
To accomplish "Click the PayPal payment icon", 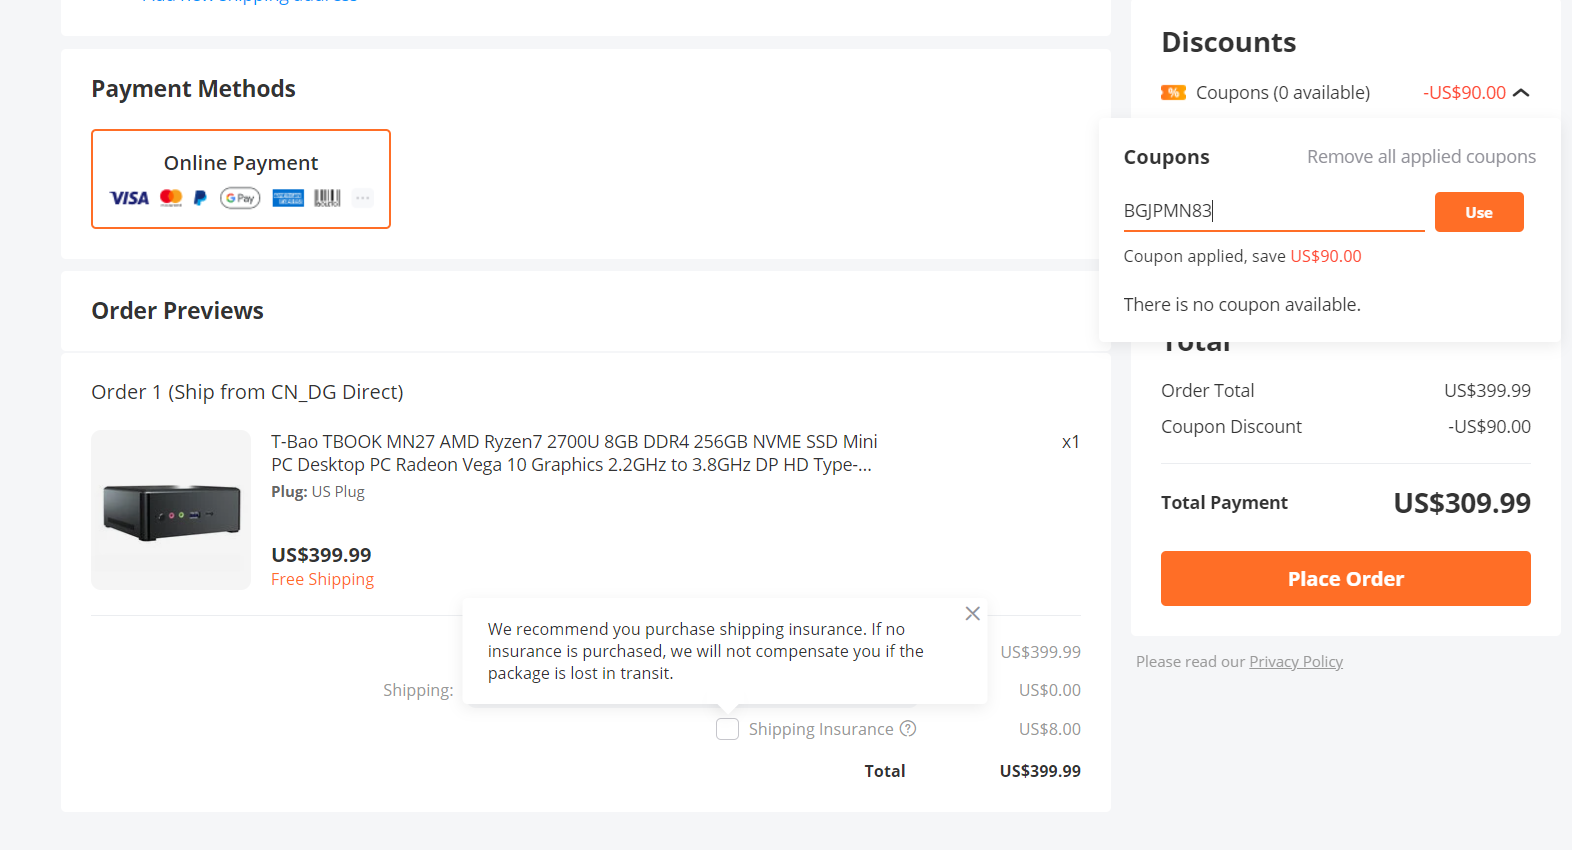I will click(x=200, y=198).
